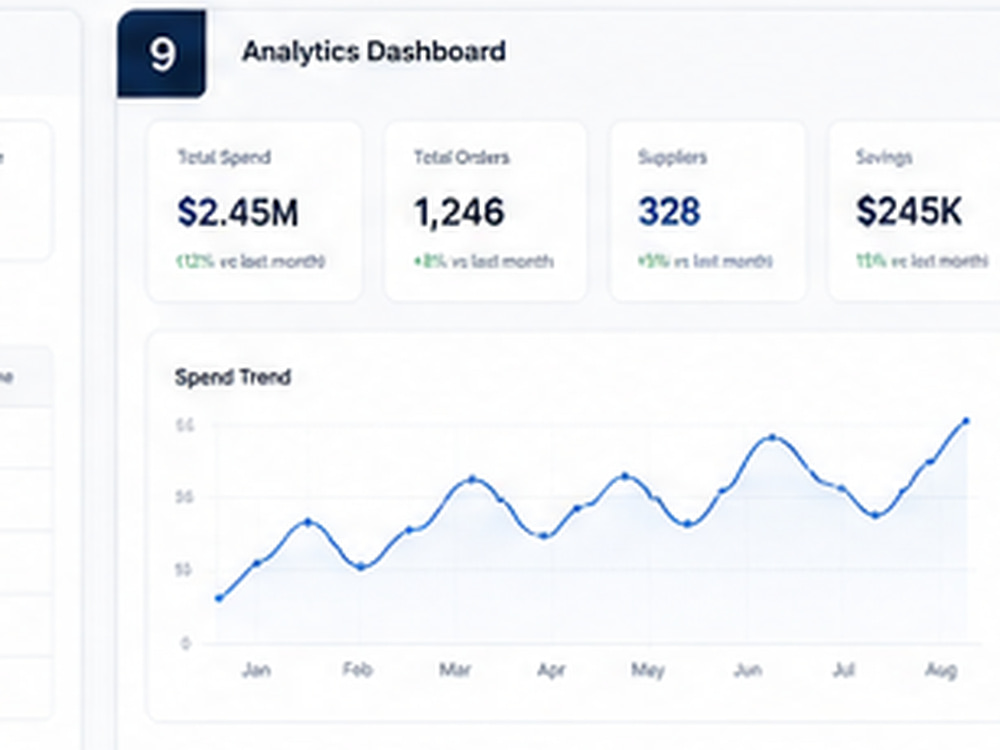Select the first data point of the trend line
The height and width of the screenshot is (750, 1000).
click(x=219, y=598)
